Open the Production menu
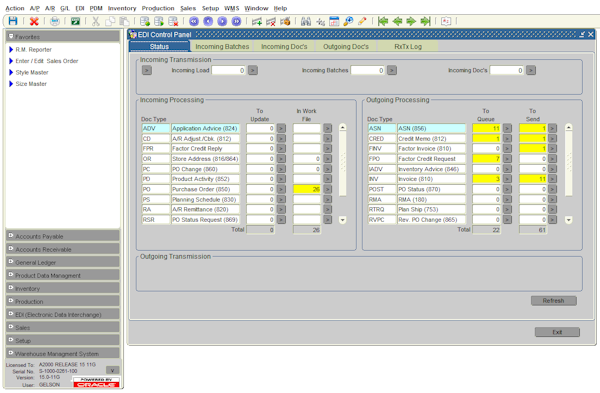The height and width of the screenshot is (393, 600). tap(158, 8)
